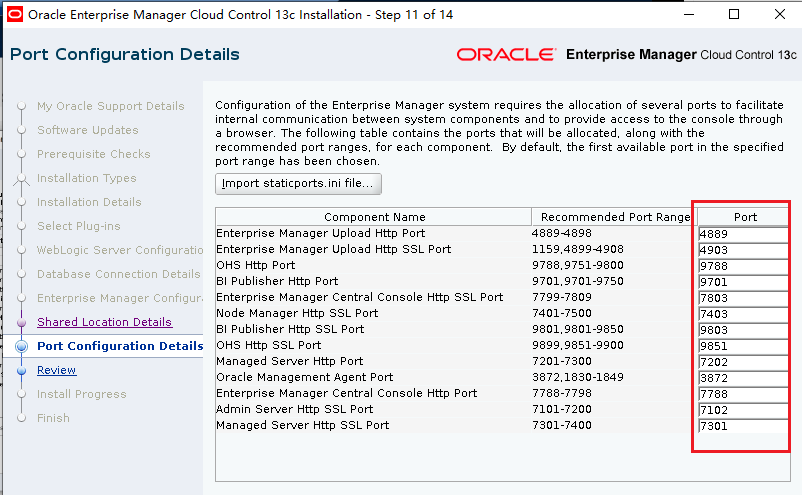Viewport: 802px width, 495px height.
Task: Click the Database Connection Details step
Action: [119, 274]
